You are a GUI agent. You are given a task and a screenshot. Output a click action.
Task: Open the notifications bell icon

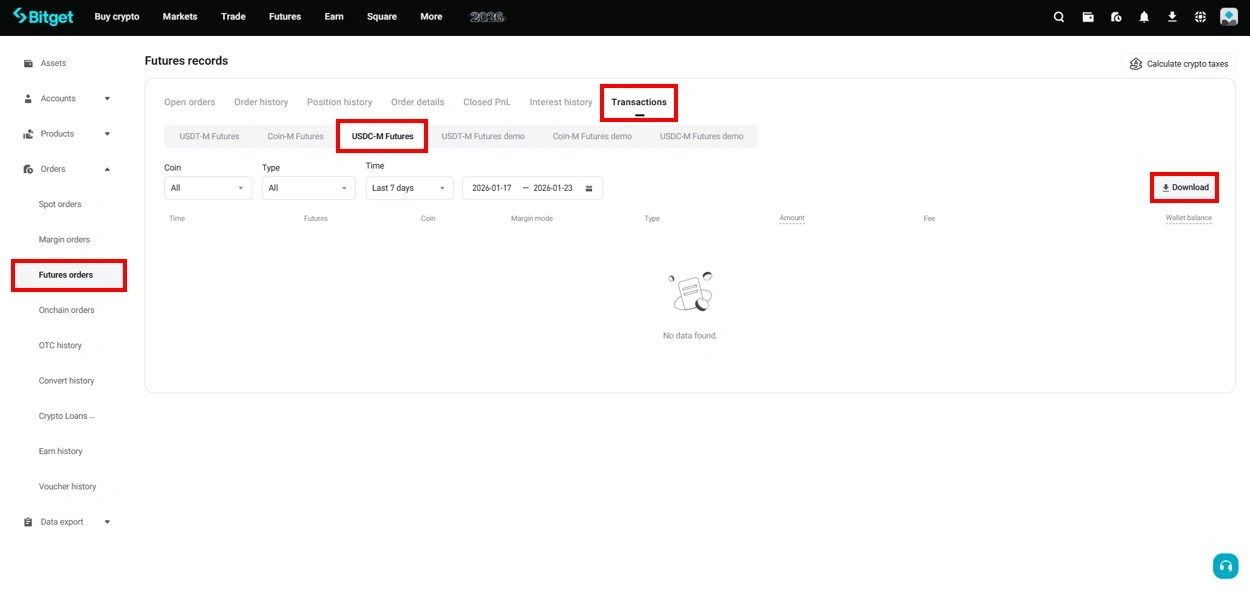coord(1144,17)
